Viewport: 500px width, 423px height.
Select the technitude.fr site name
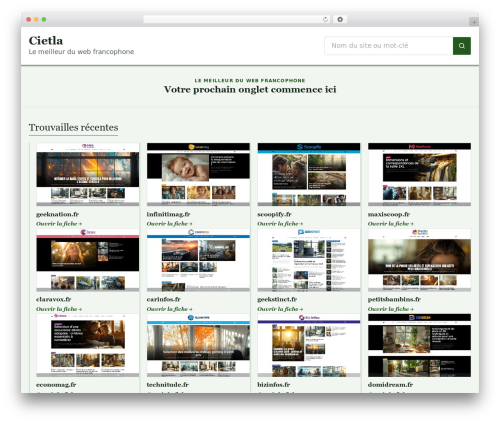tap(168, 385)
